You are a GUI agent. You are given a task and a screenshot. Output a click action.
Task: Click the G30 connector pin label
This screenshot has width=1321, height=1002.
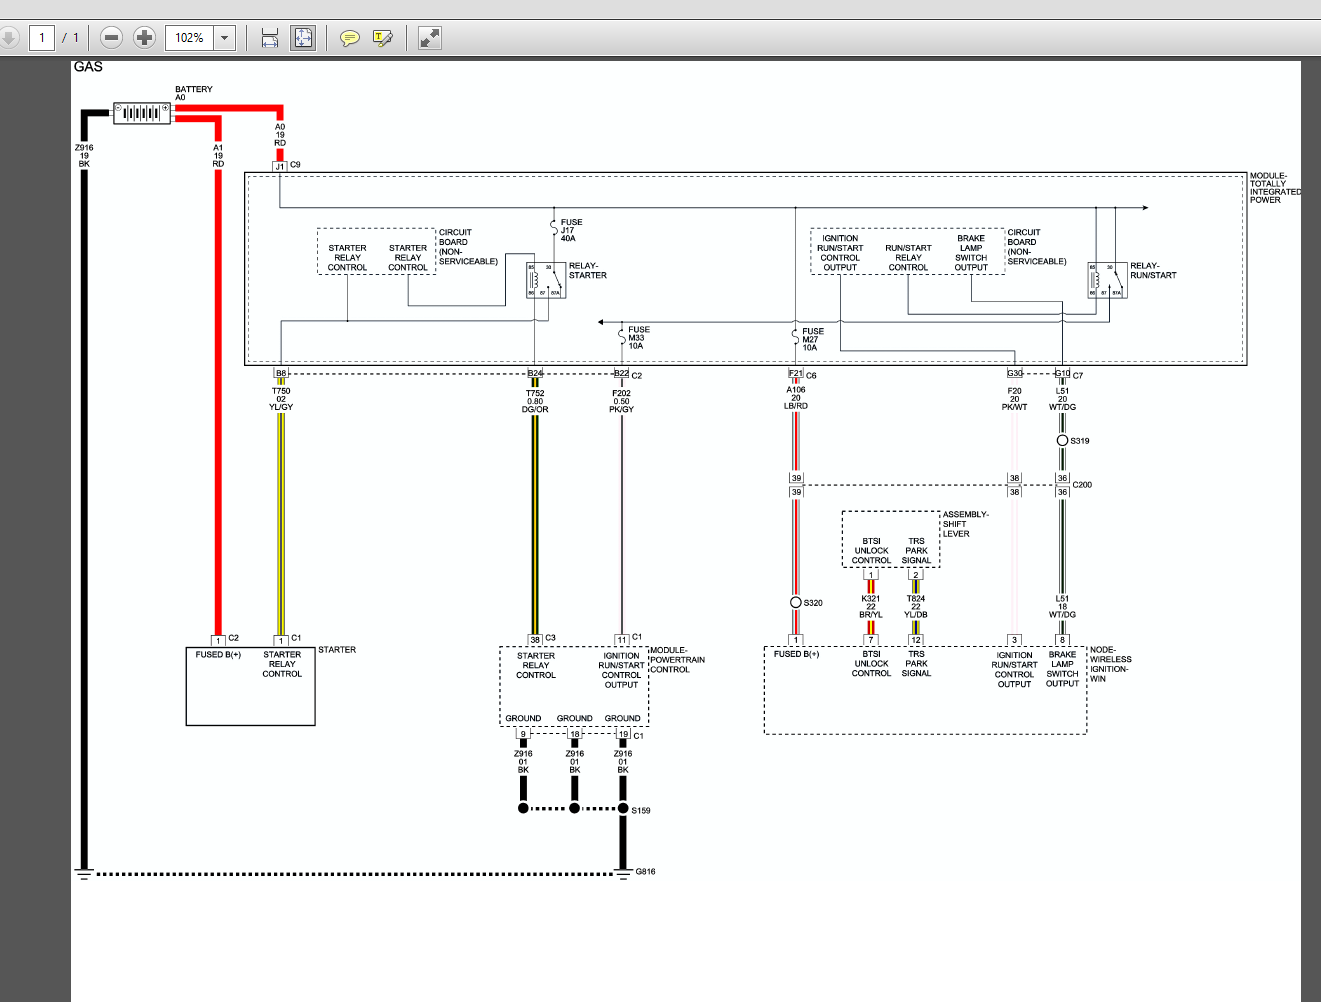[x=1015, y=373]
